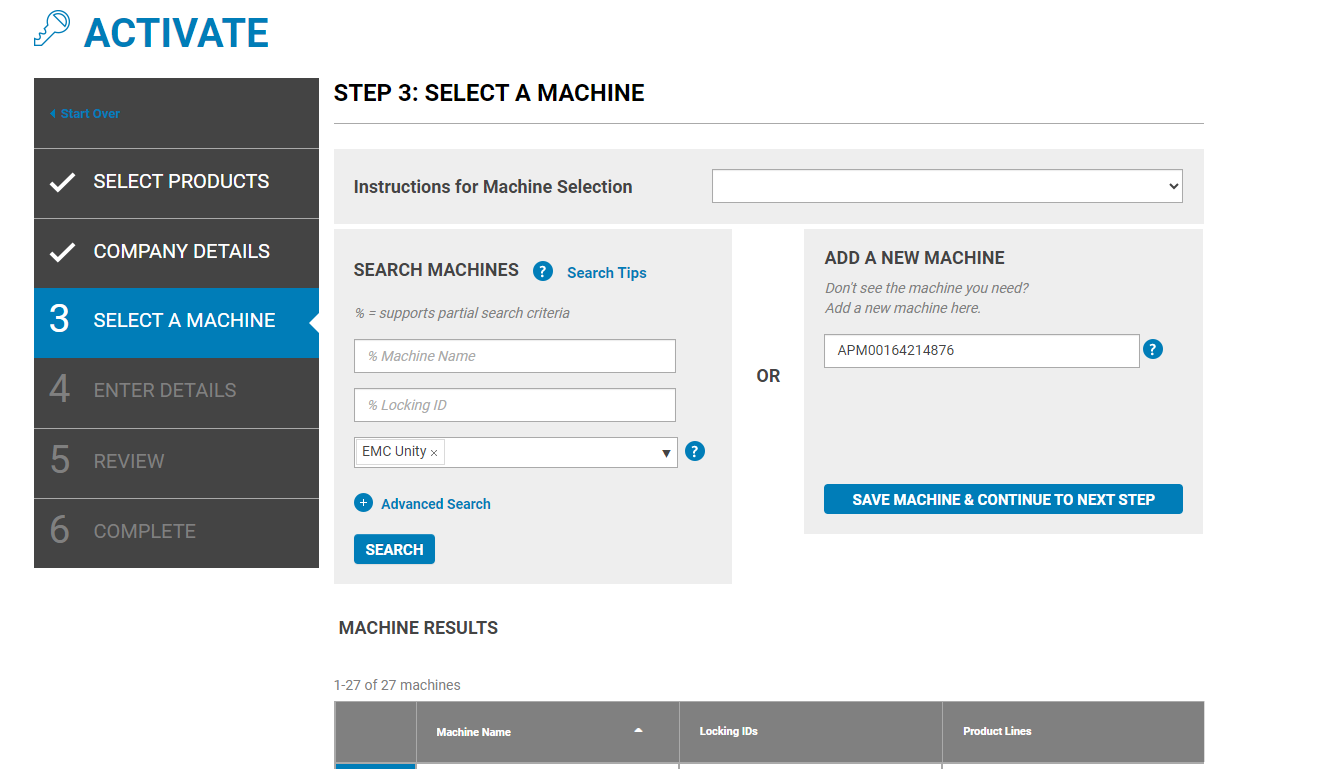
Task: Click the back arrow beside Start Over
Action: coord(53,113)
